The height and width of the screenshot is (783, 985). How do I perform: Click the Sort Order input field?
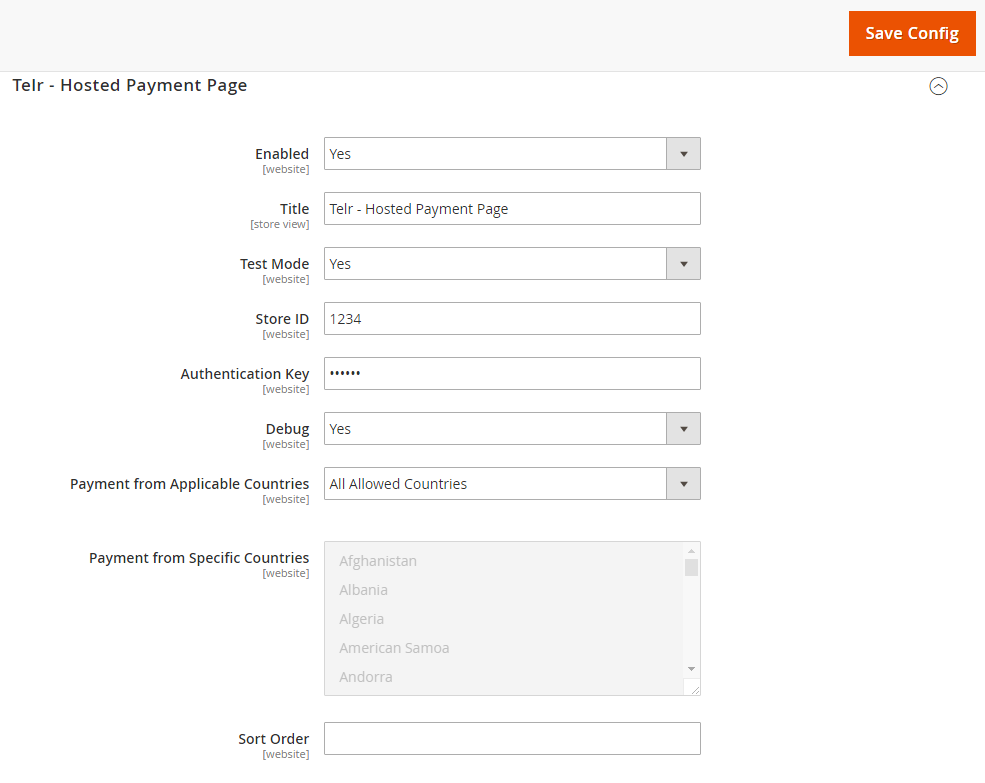512,738
